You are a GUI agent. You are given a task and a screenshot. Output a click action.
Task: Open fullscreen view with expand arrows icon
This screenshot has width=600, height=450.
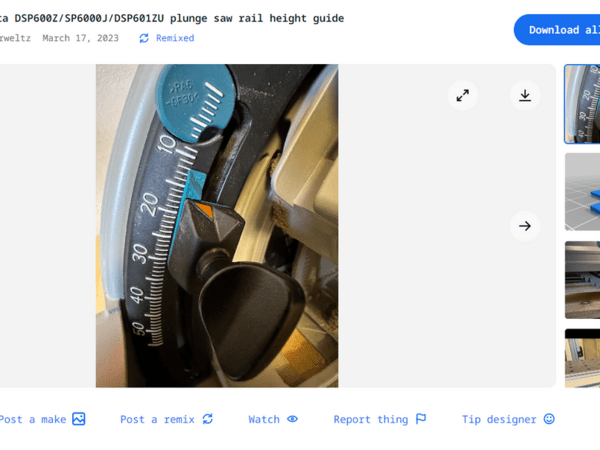click(x=463, y=95)
